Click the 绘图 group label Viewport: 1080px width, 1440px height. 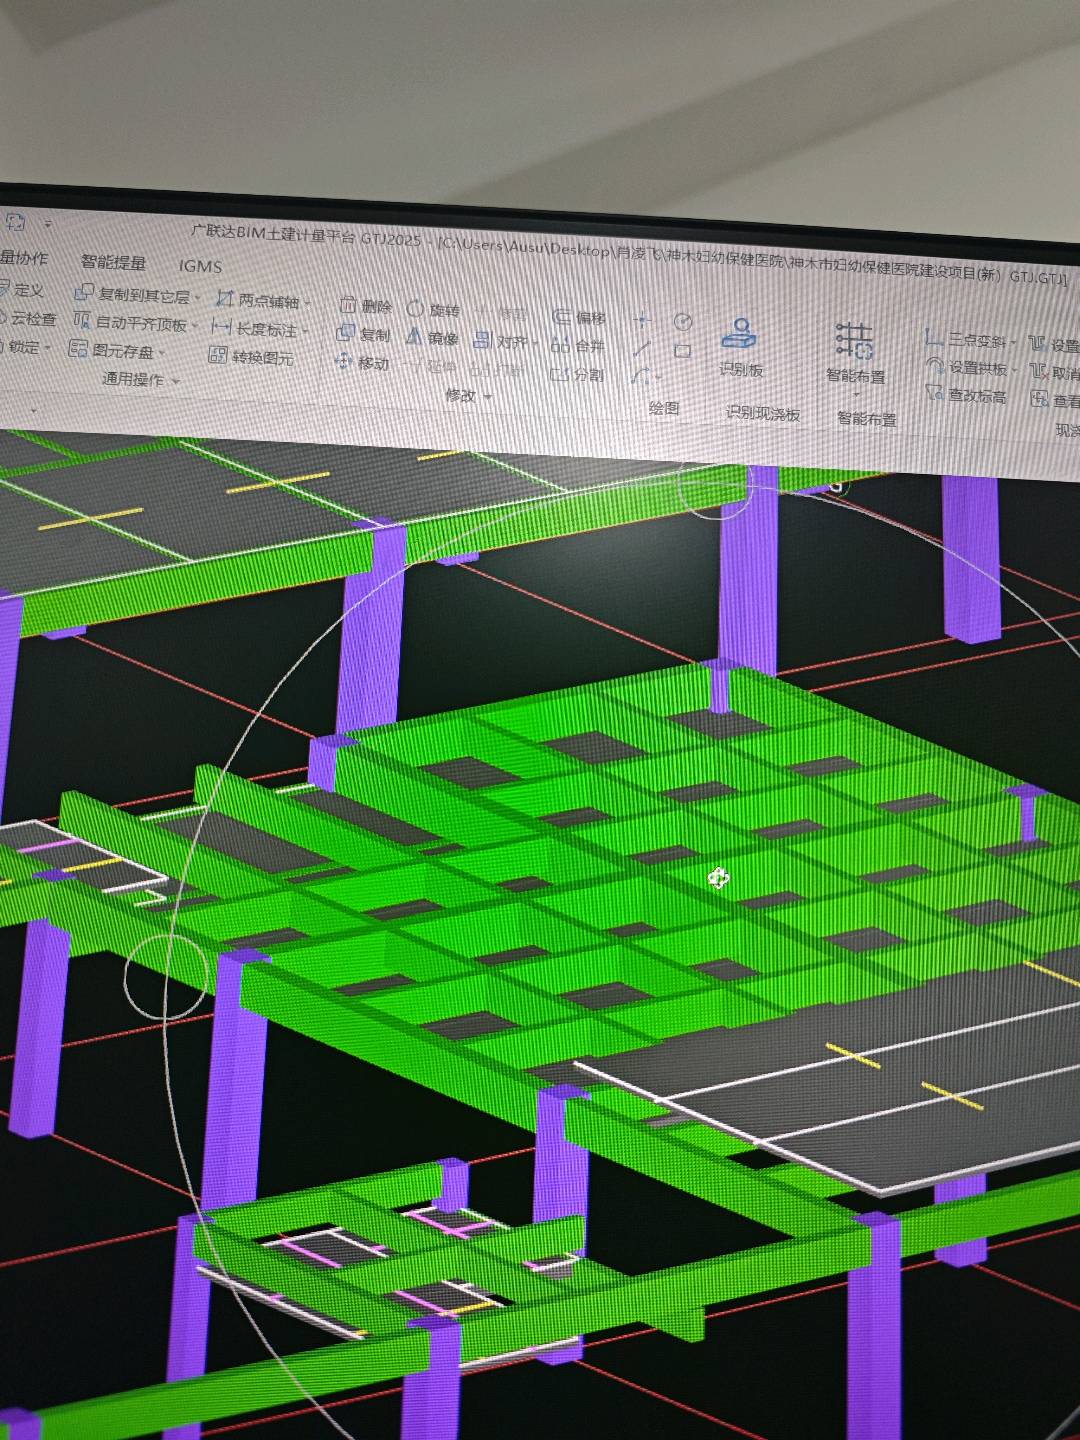click(664, 408)
